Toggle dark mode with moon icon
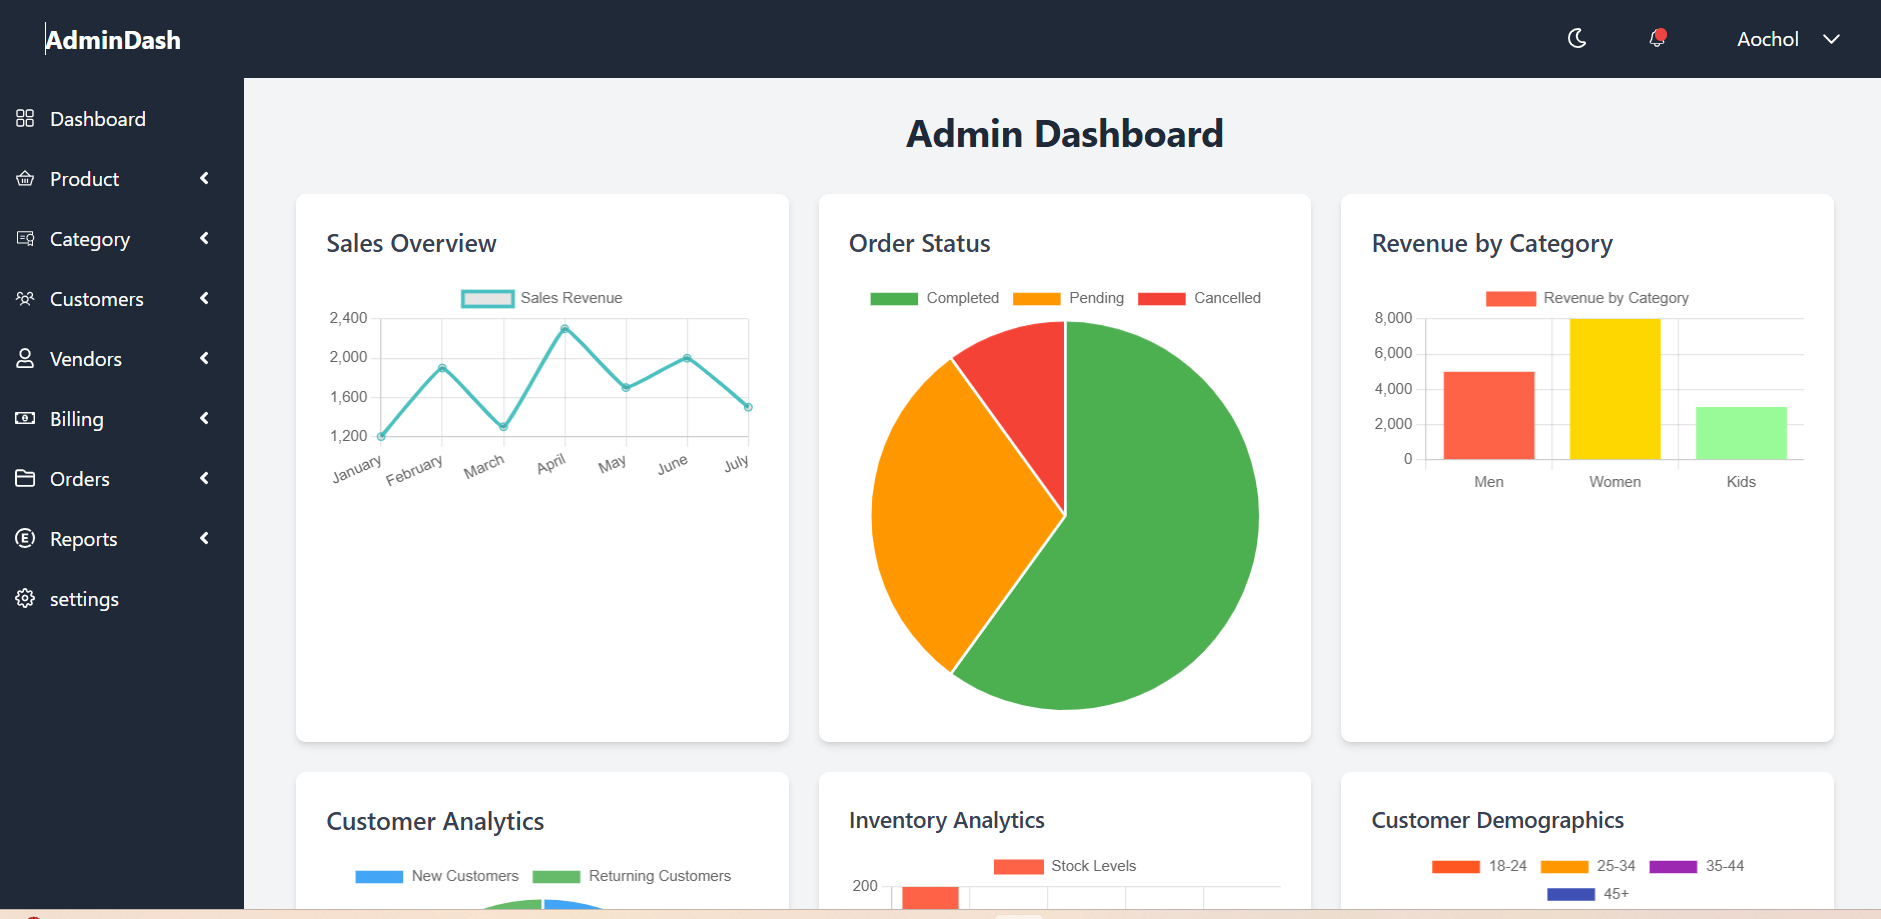Image resolution: width=1881 pixels, height=919 pixels. coord(1577,39)
